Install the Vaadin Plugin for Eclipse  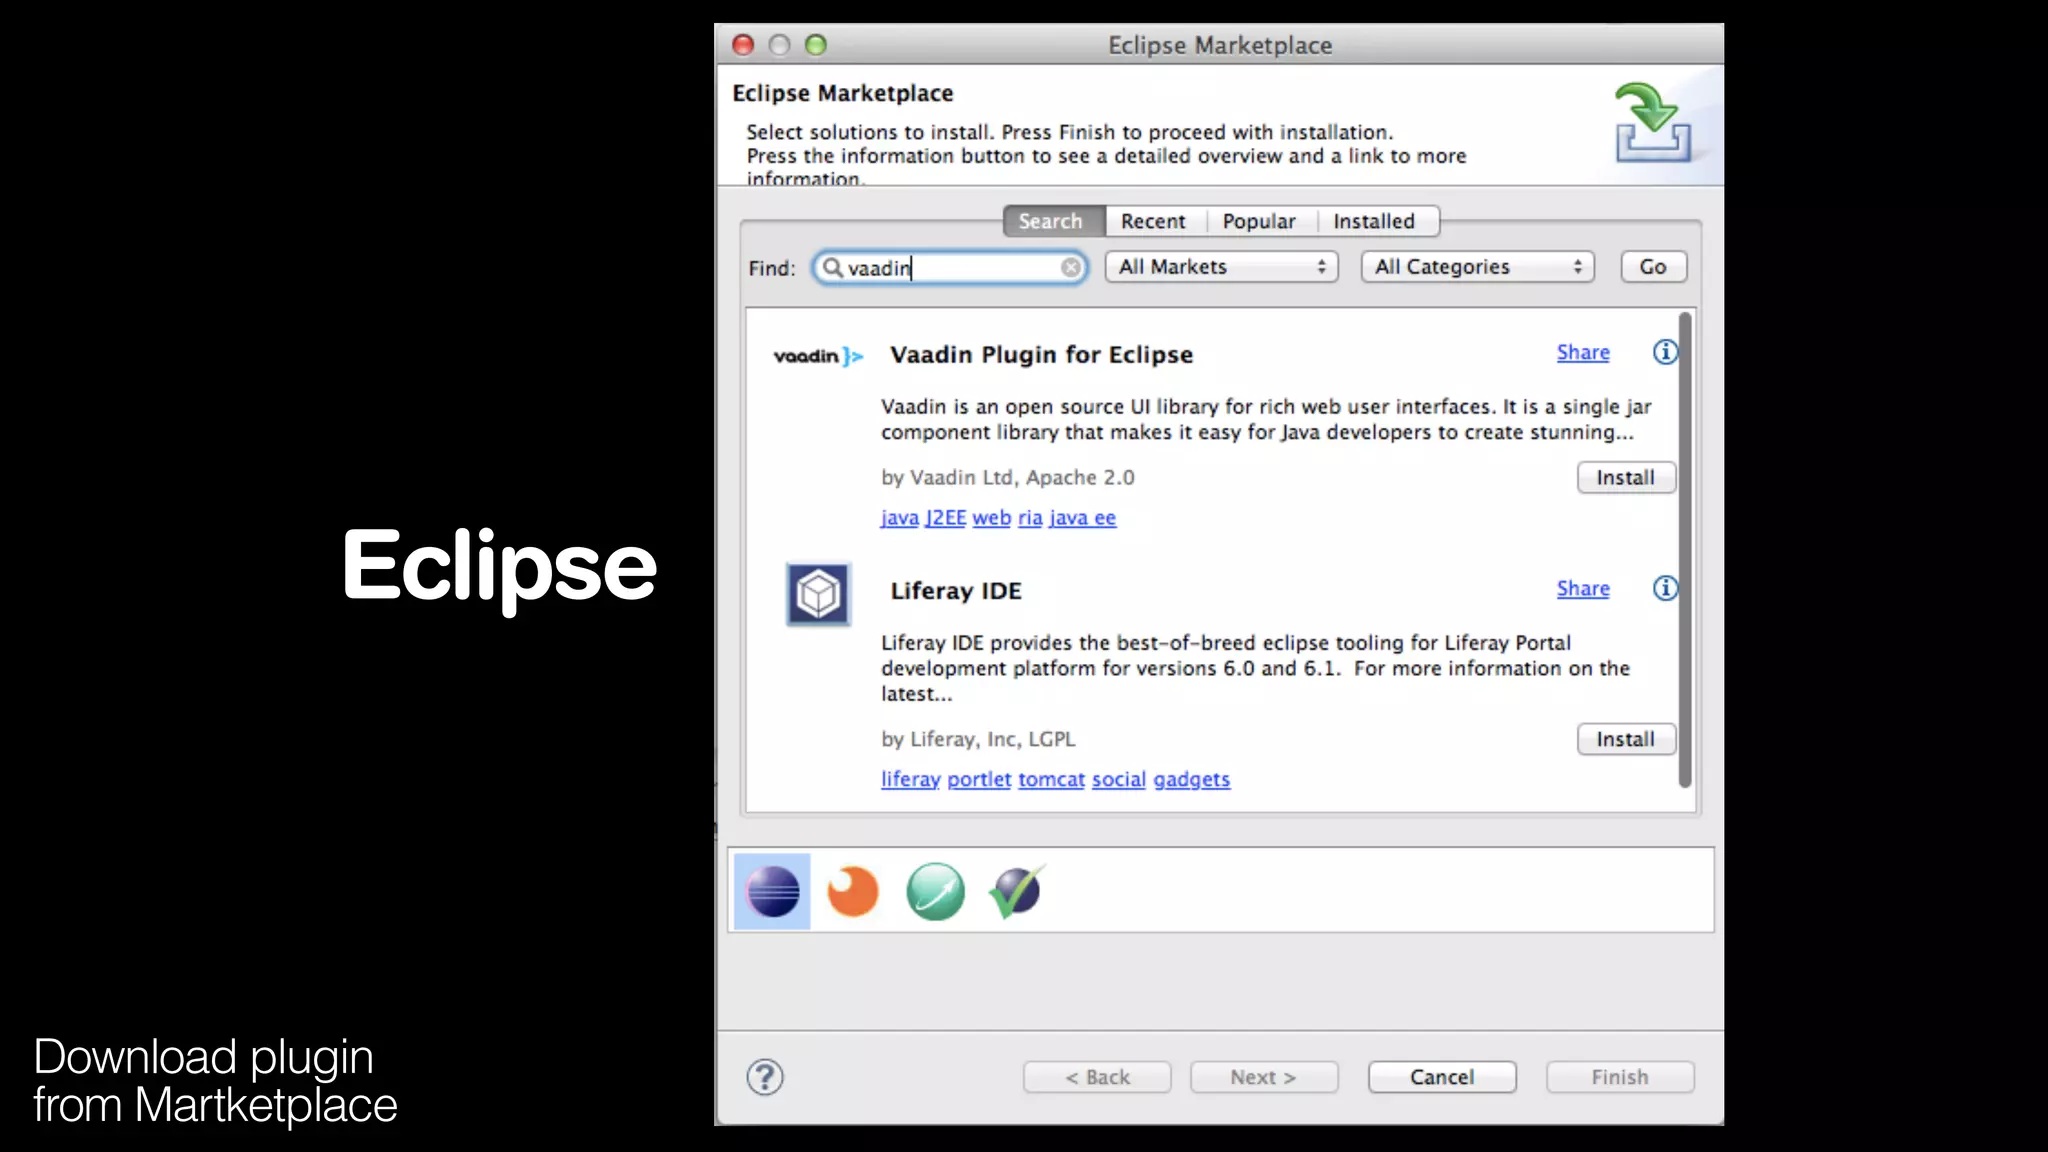(1625, 478)
